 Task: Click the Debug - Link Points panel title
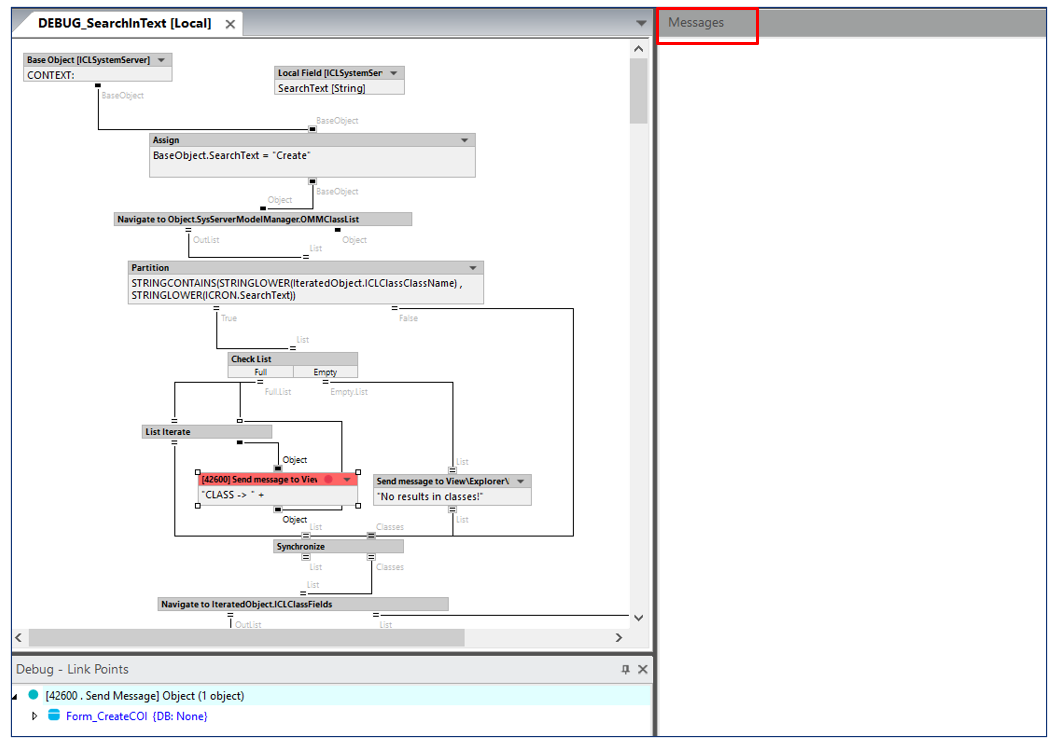coord(72,669)
